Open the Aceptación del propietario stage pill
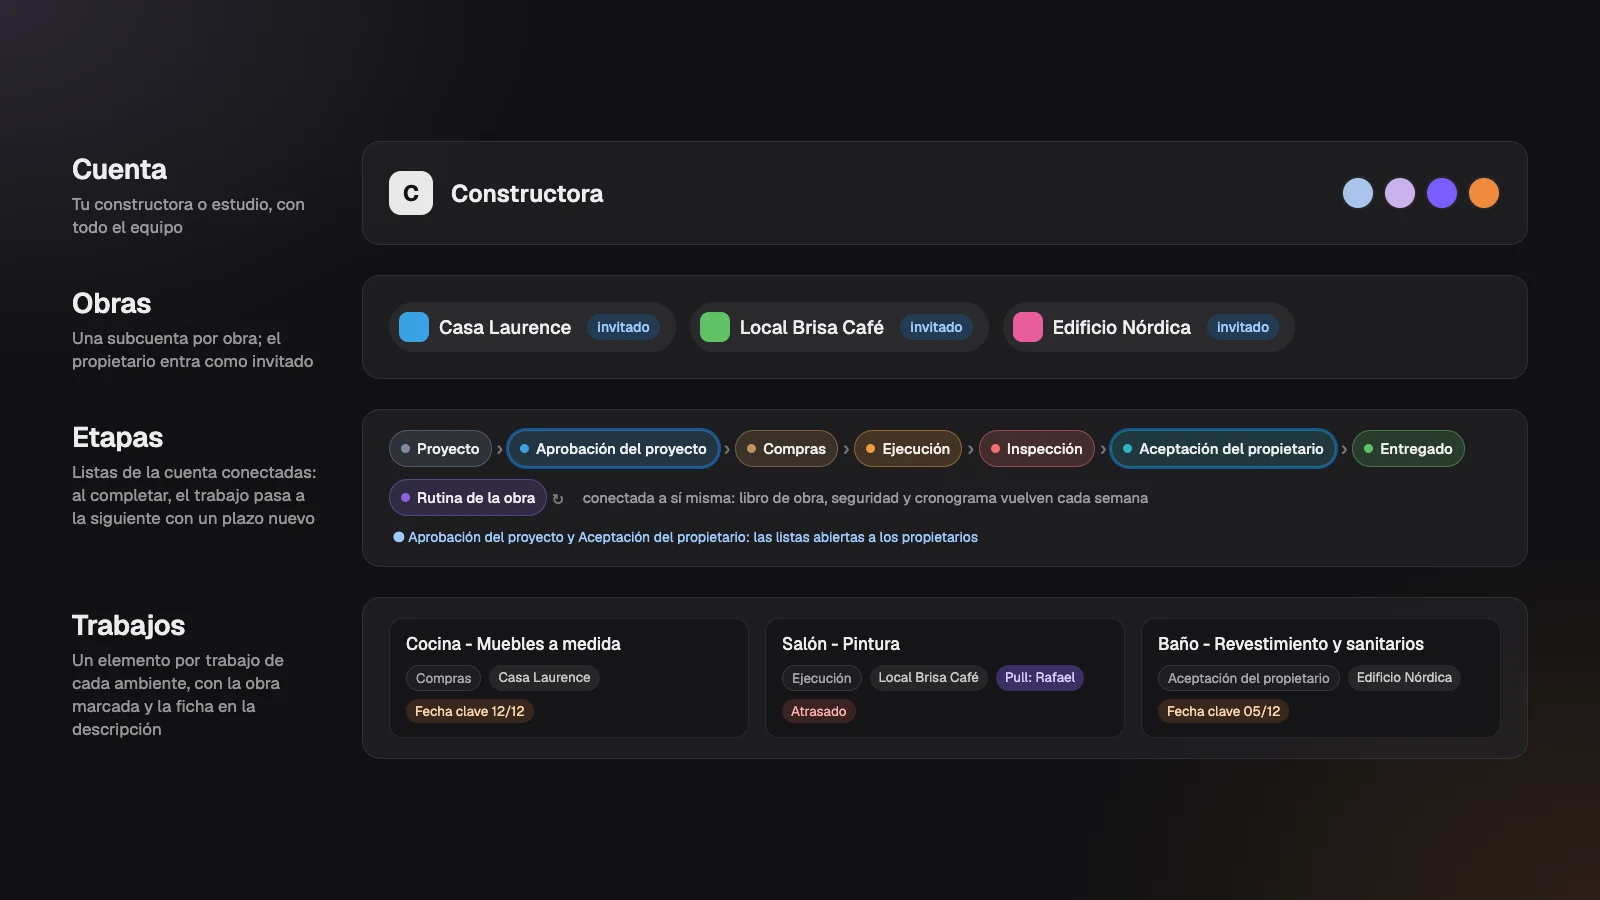This screenshot has width=1600, height=900. [1223, 449]
